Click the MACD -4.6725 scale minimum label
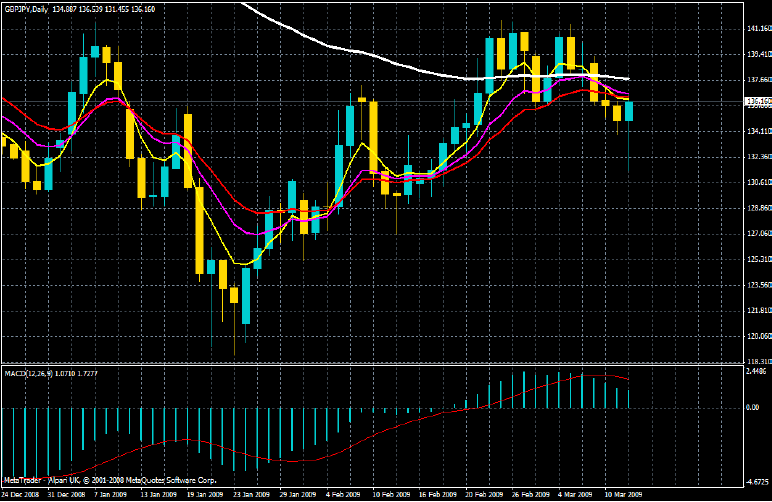The height and width of the screenshot is (502, 772). tap(757, 482)
